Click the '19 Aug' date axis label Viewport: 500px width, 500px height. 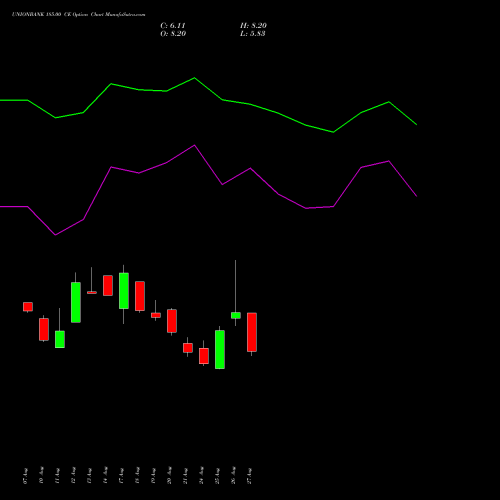[153, 476]
